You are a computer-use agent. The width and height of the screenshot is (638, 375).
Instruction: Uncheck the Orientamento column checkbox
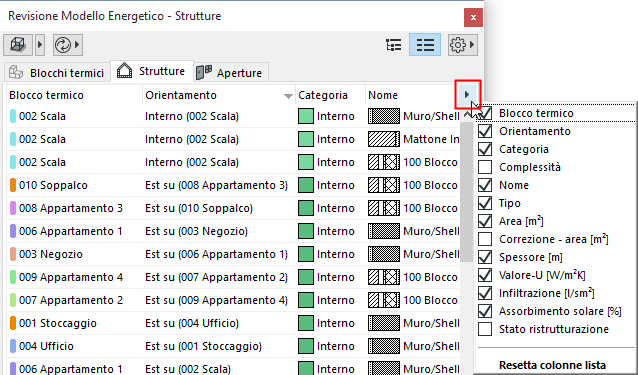485,131
